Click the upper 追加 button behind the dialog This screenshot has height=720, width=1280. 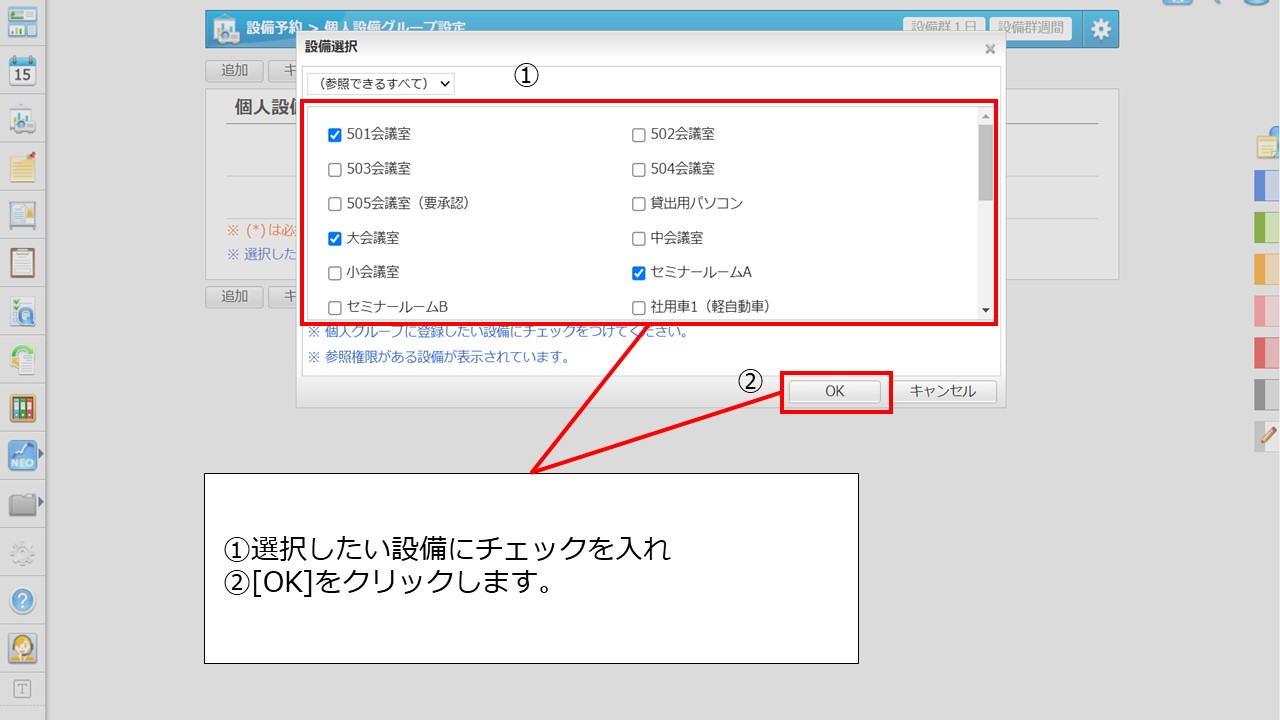coord(234,71)
